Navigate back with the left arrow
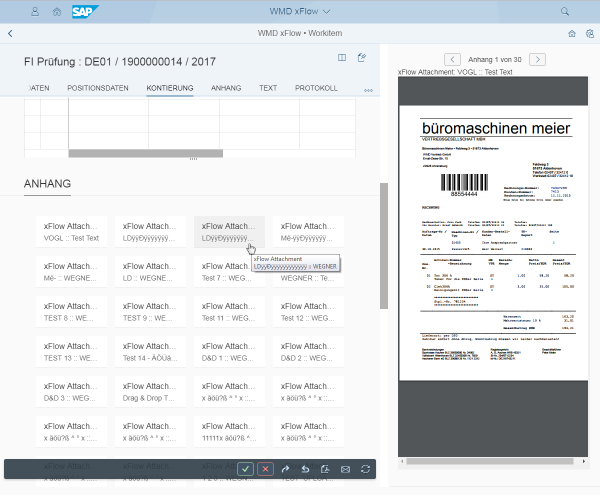Viewport: 600px width, 495px height. [x=10, y=34]
